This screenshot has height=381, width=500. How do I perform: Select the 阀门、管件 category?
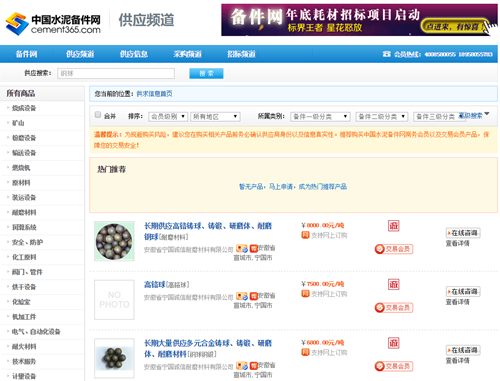point(27,272)
